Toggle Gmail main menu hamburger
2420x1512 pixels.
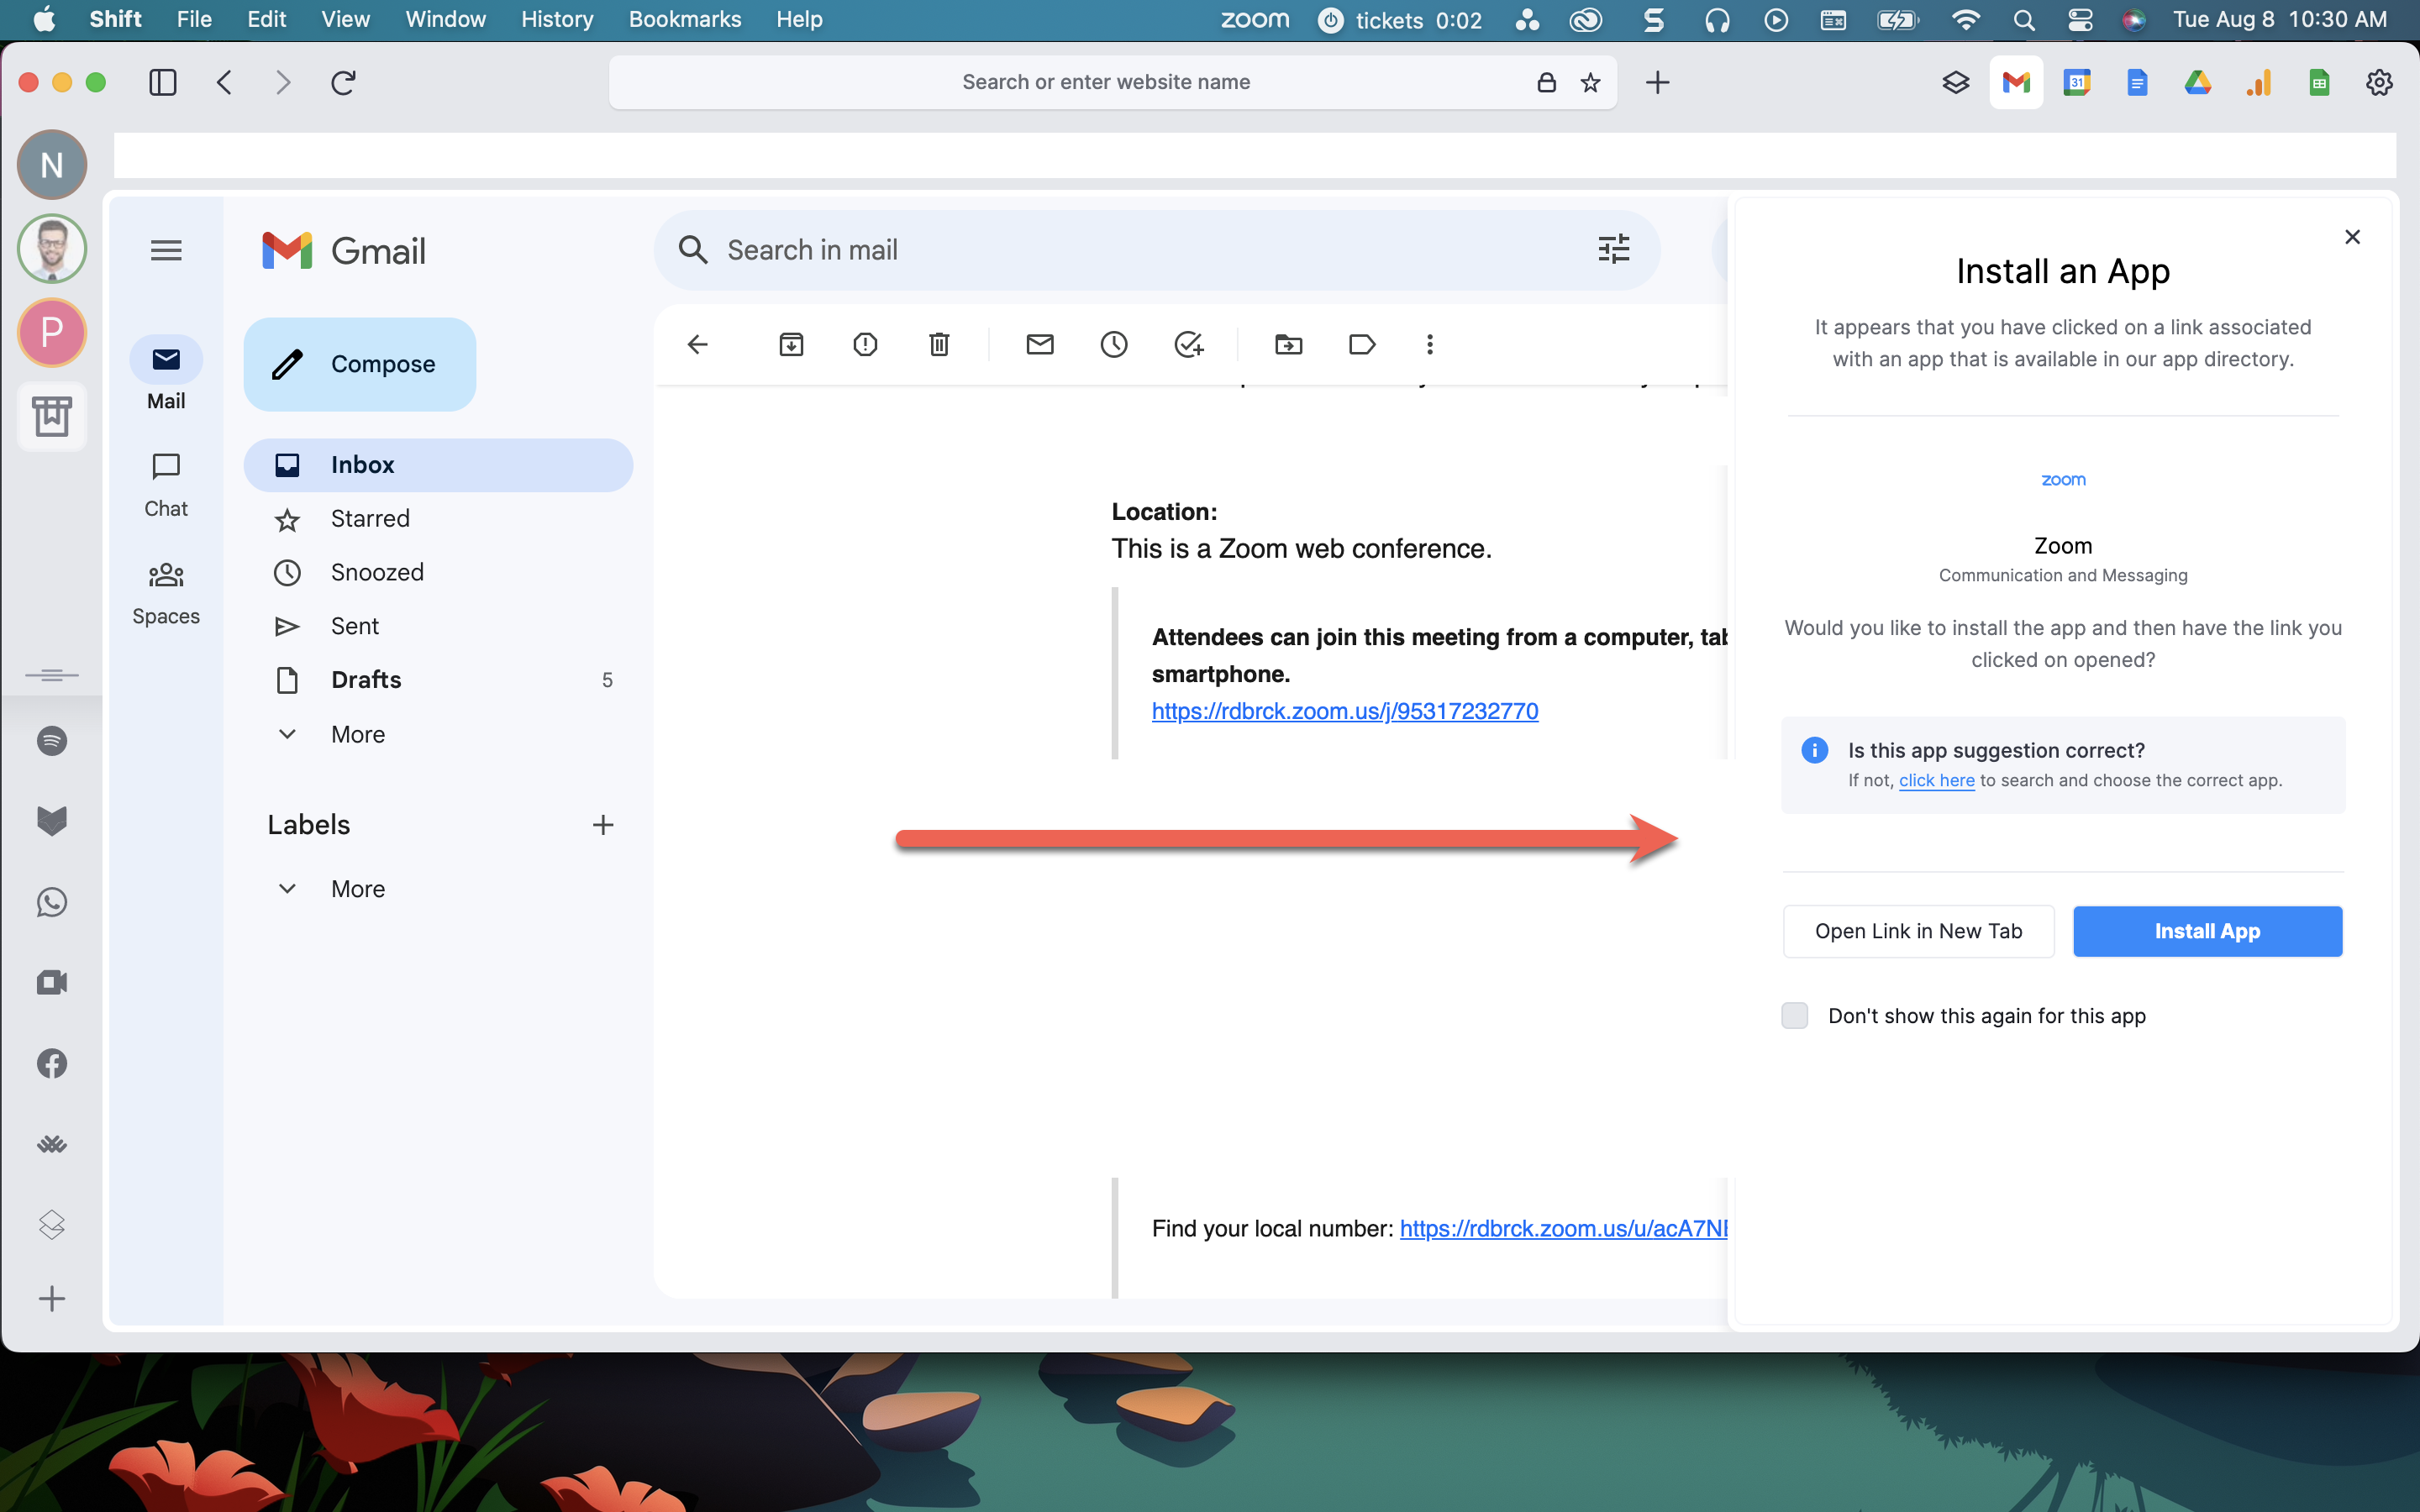166,250
